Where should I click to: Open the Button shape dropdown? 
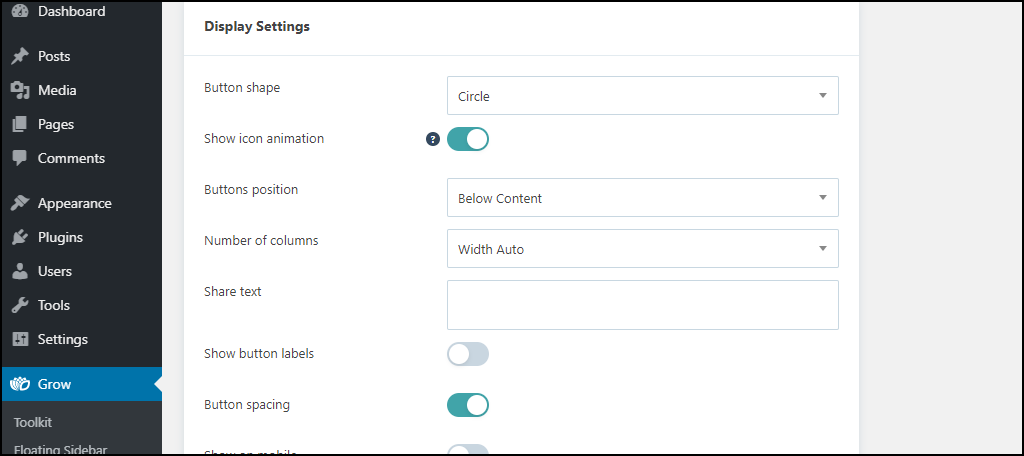tap(643, 96)
